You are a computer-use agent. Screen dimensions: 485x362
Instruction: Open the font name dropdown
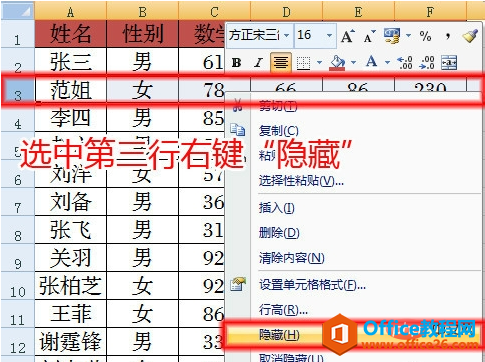[287, 35]
